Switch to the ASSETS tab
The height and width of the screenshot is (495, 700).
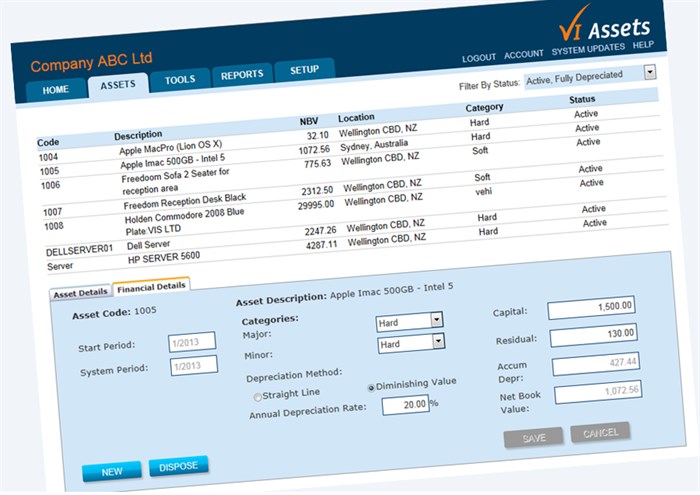118,84
